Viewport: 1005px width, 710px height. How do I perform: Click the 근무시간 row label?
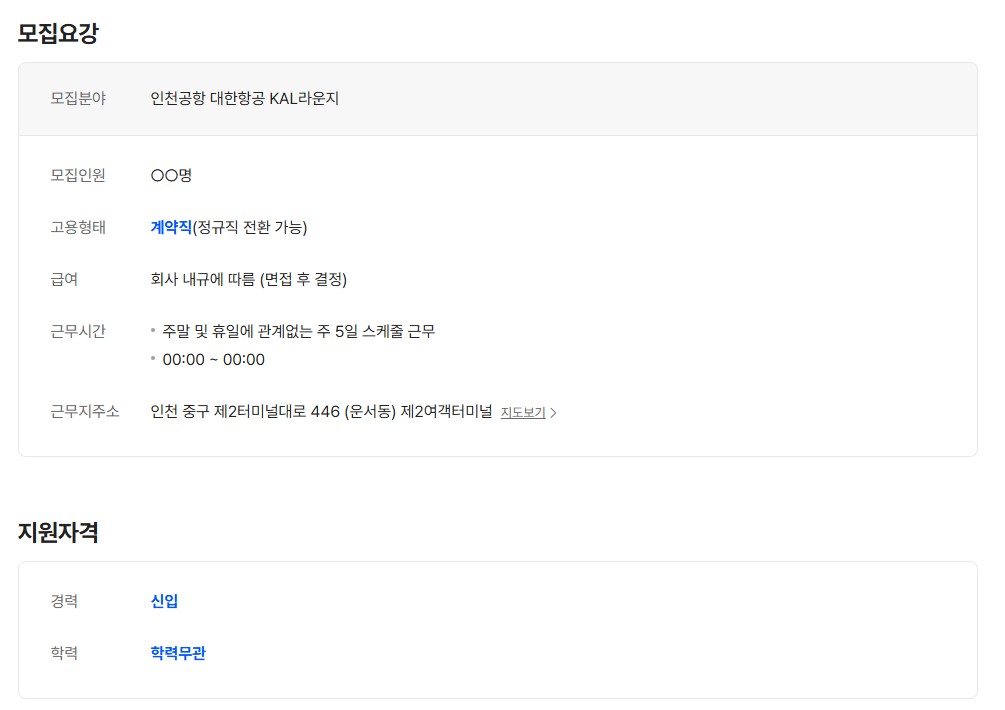point(78,331)
